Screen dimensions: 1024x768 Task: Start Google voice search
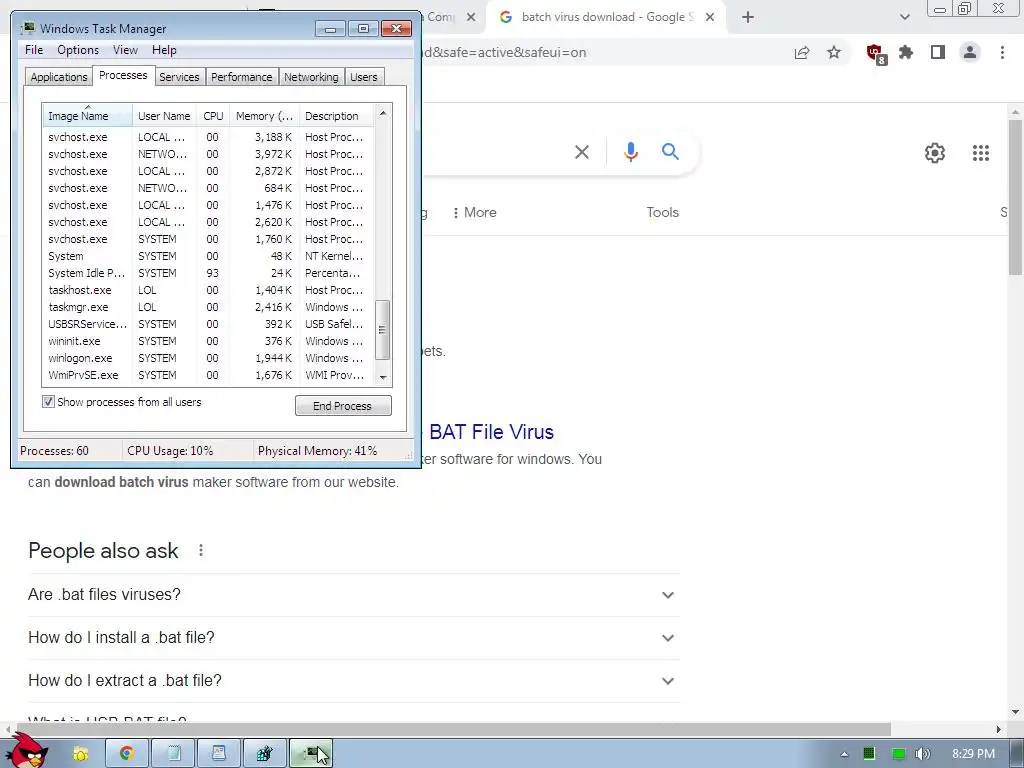[x=631, y=152]
